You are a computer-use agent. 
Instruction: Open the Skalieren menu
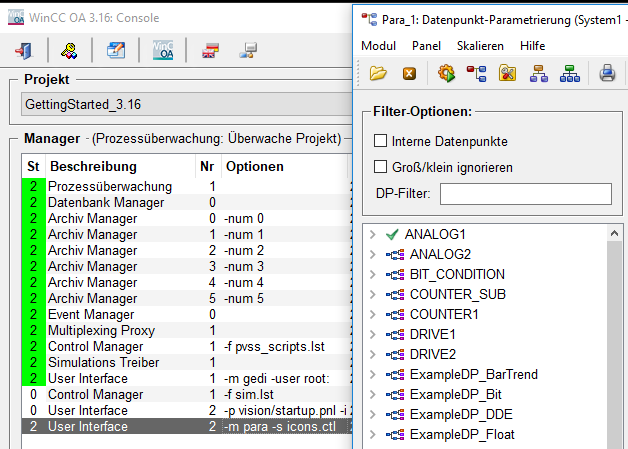(x=479, y=46)
